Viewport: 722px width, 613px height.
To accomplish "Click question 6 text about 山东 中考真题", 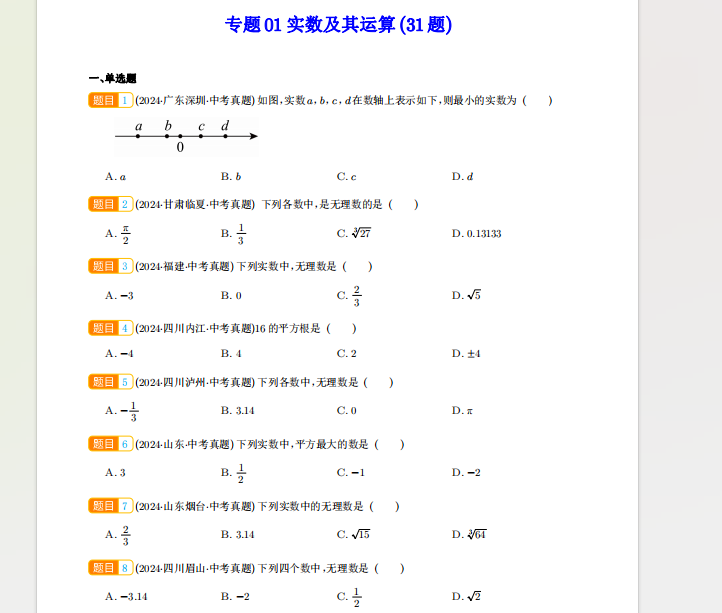I will coord(270,444).
